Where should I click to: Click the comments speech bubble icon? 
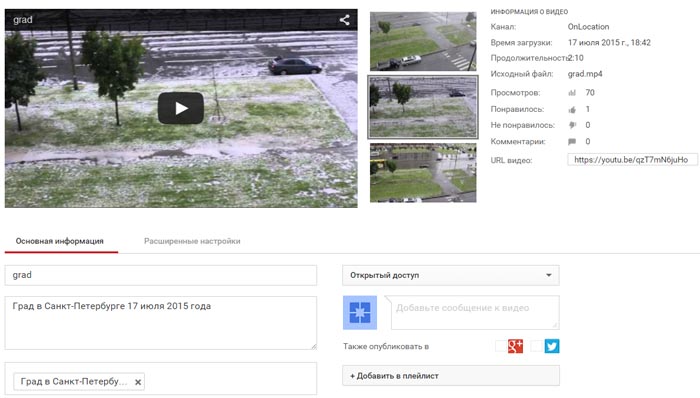point(572,141)
